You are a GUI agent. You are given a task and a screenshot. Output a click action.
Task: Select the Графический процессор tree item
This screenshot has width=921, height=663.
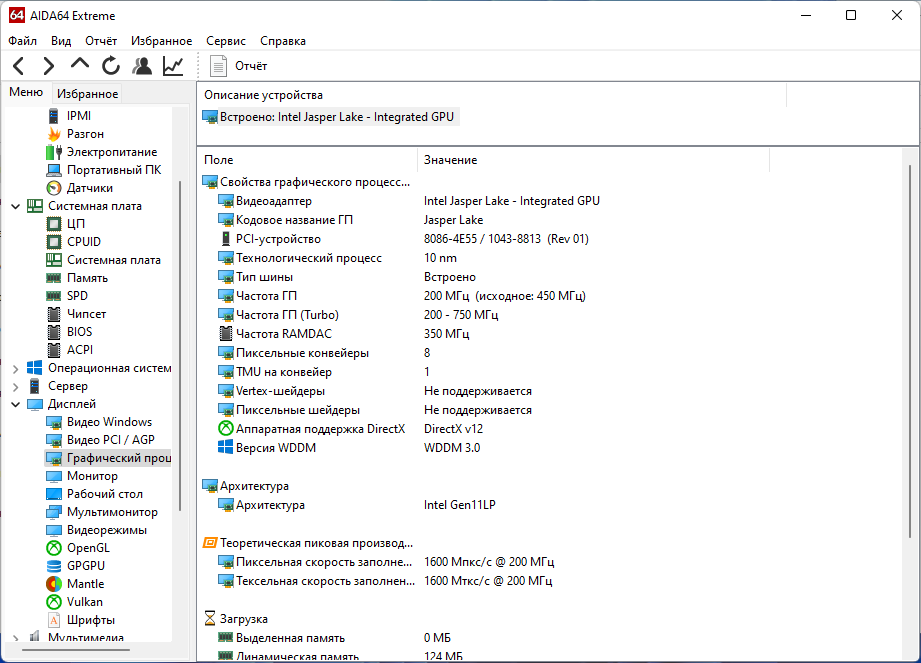click(108, 458)
